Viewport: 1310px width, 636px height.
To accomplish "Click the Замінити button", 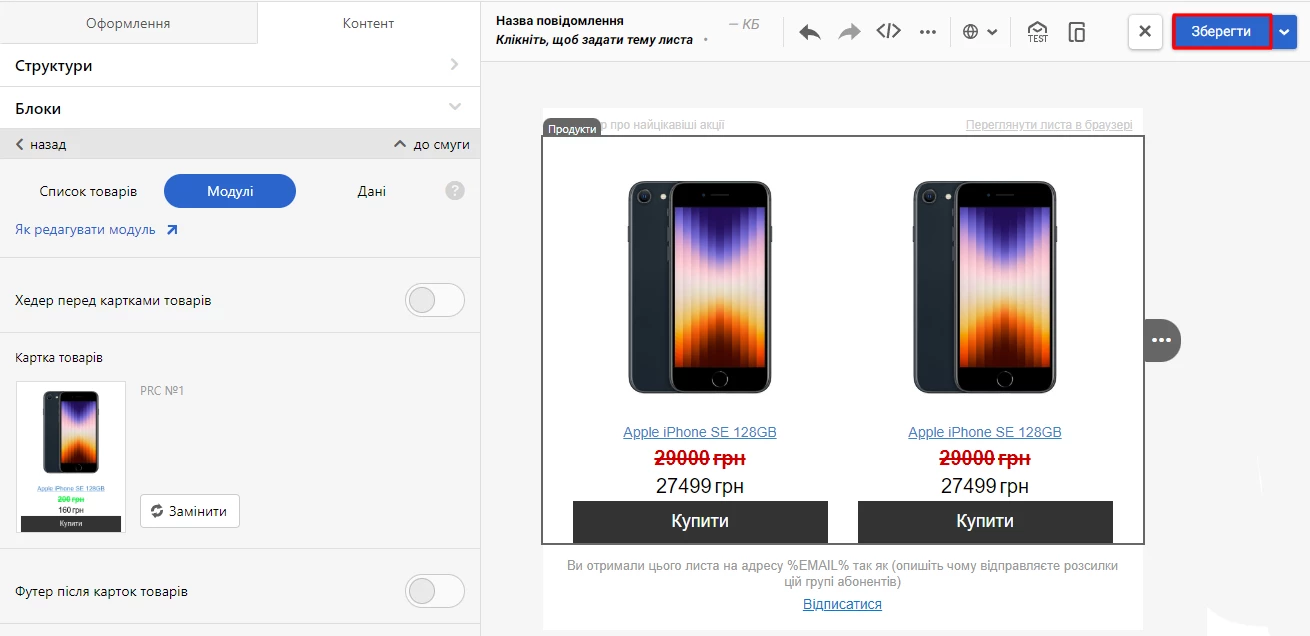I will [x=190, y=511].
